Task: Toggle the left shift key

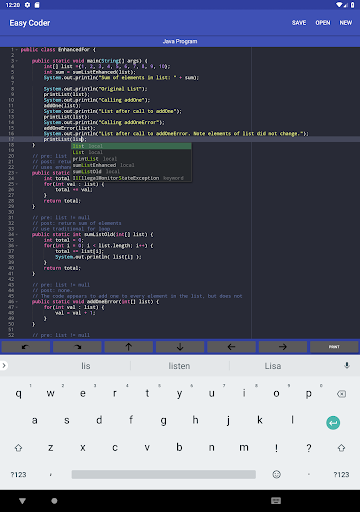Action: click(x=18, y=448)
